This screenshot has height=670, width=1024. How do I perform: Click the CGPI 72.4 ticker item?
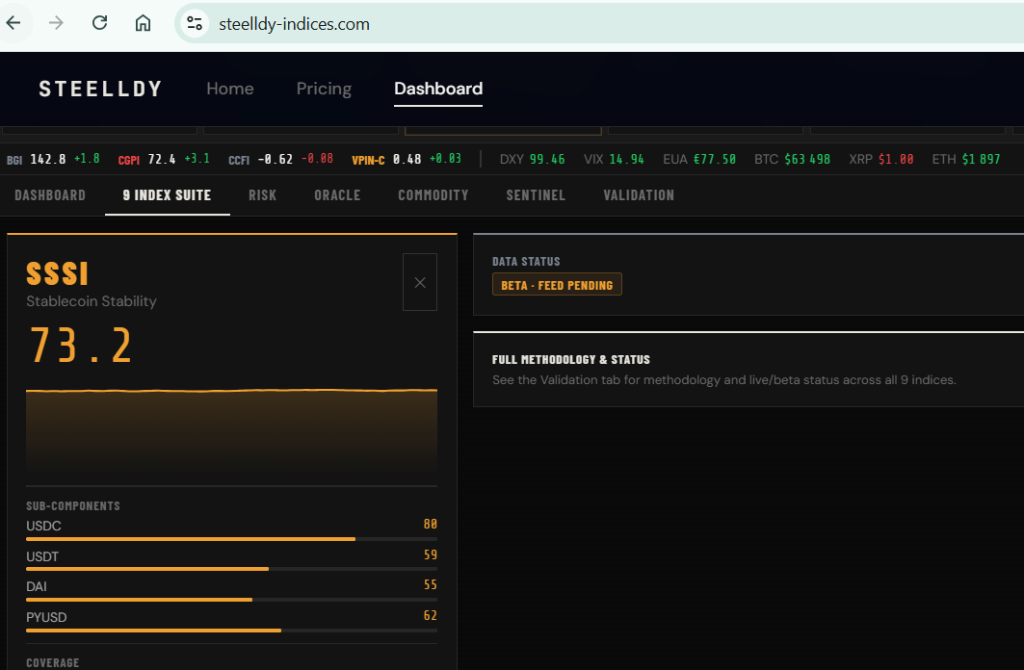(164, 159)
